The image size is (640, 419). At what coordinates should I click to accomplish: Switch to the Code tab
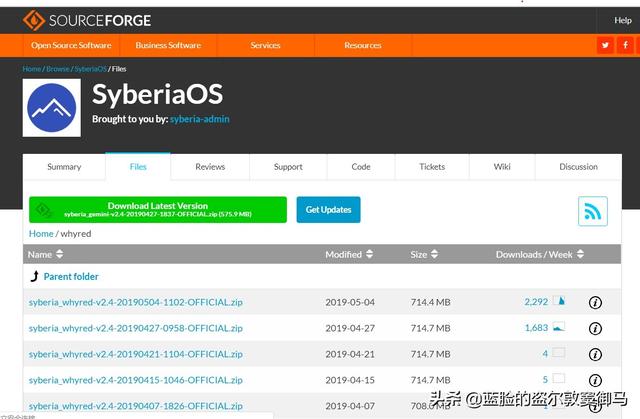(x=361, y=166)
